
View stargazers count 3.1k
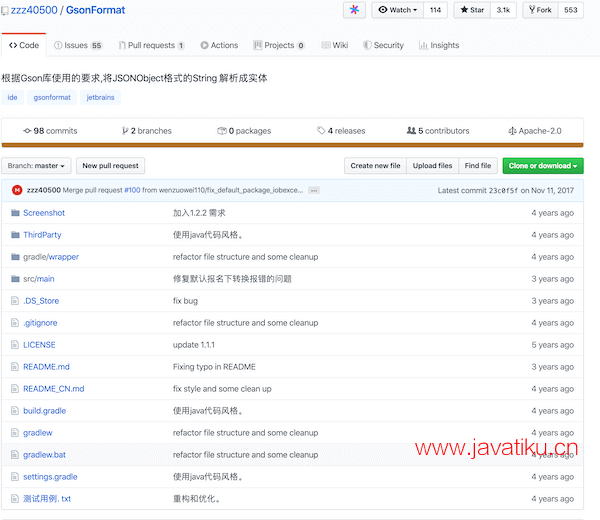[x=503, y=10]
